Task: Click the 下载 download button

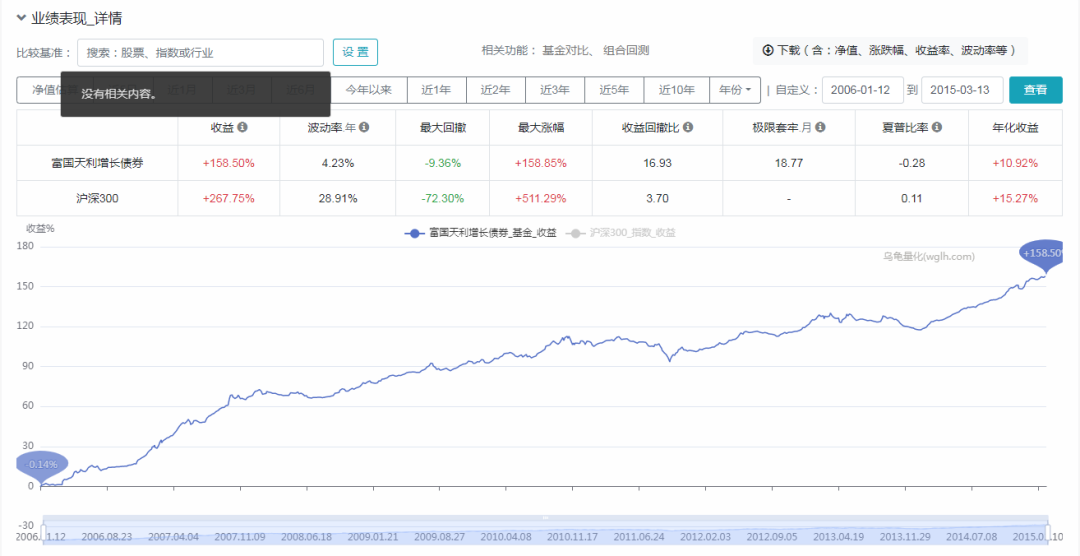Action: point(890,50)
